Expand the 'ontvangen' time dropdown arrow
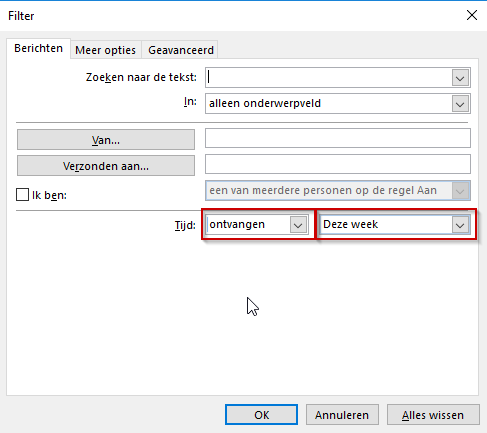Screen dimensions: 487x433 (x=298, y=225)
